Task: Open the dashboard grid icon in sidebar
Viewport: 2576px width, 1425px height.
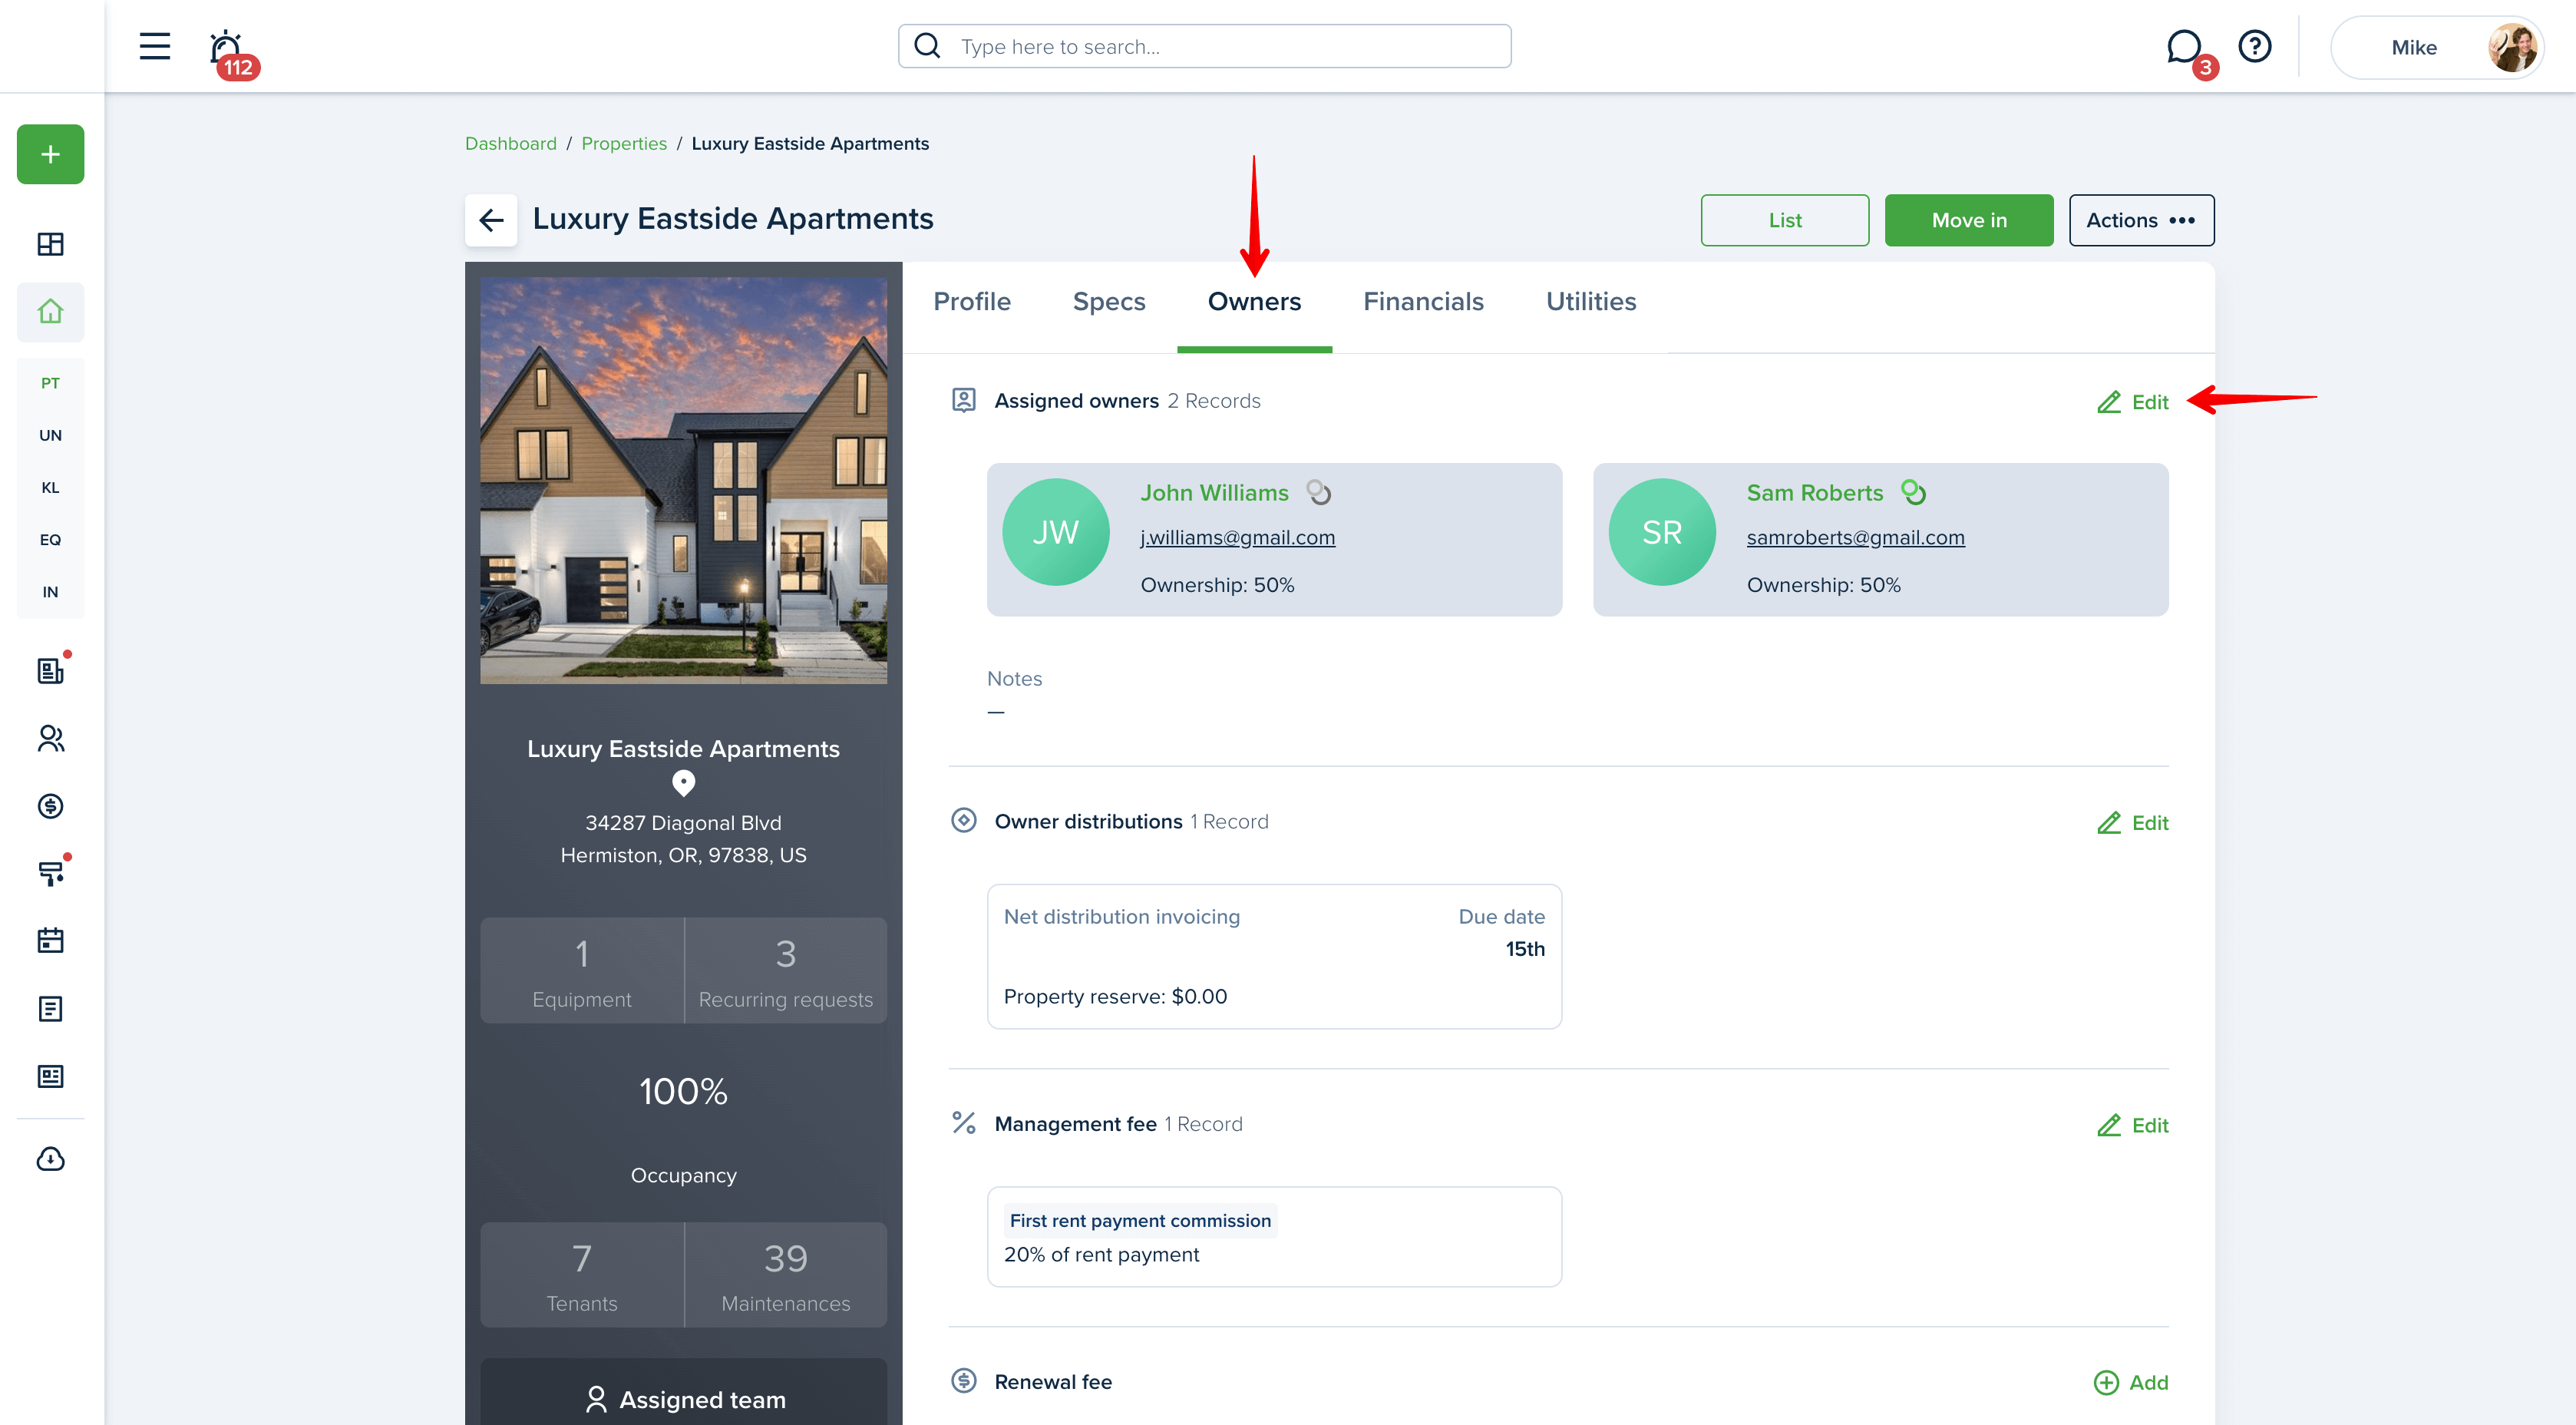Action: point(50,244)
